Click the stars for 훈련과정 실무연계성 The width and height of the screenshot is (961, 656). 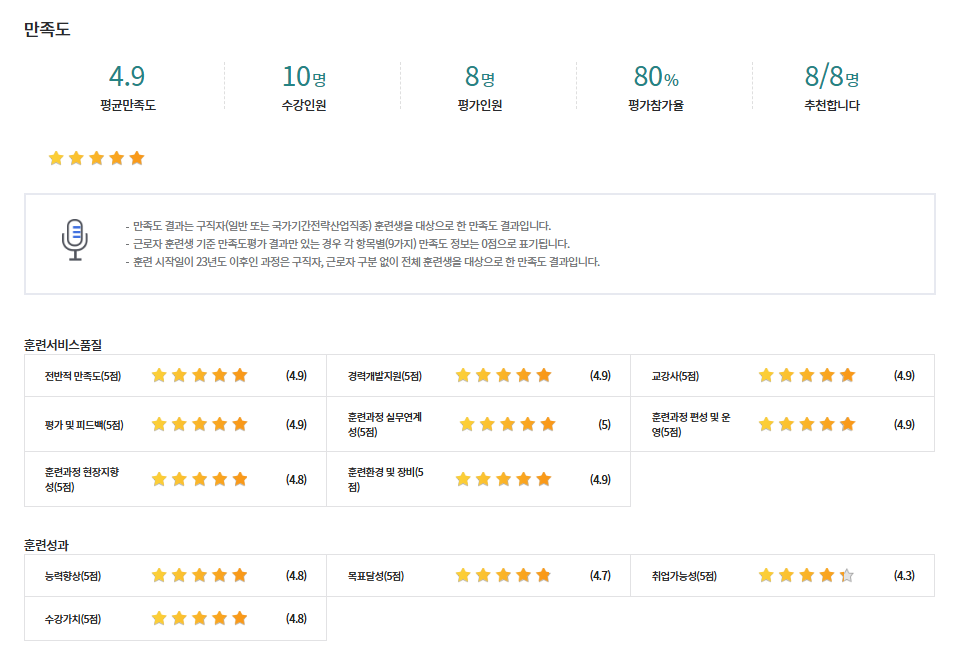(507, 424)
